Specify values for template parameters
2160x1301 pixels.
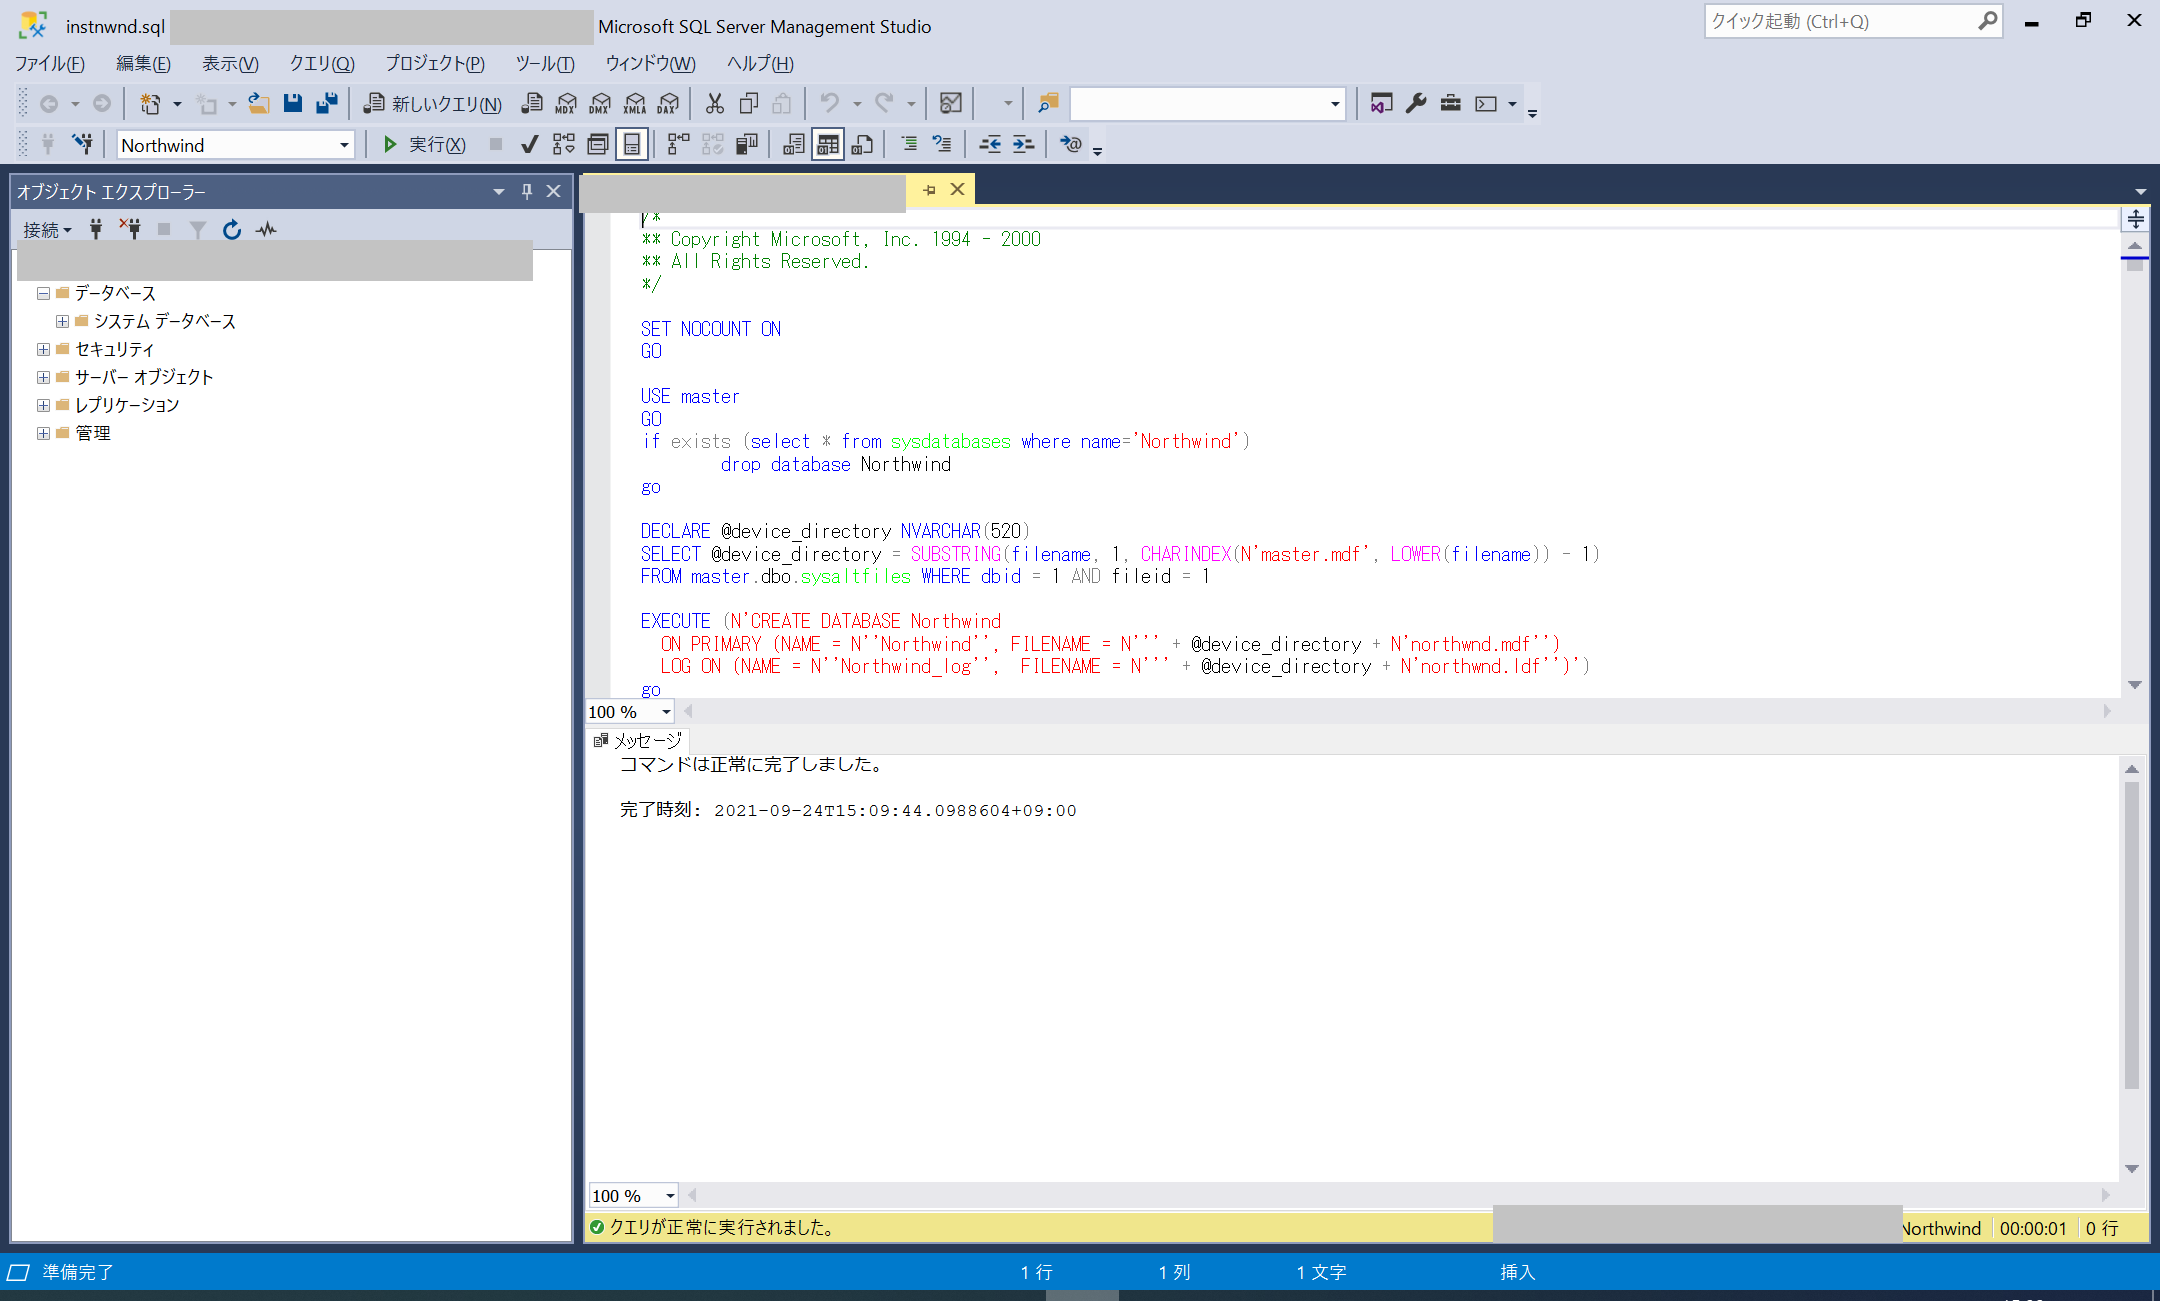click(1071, 144)
